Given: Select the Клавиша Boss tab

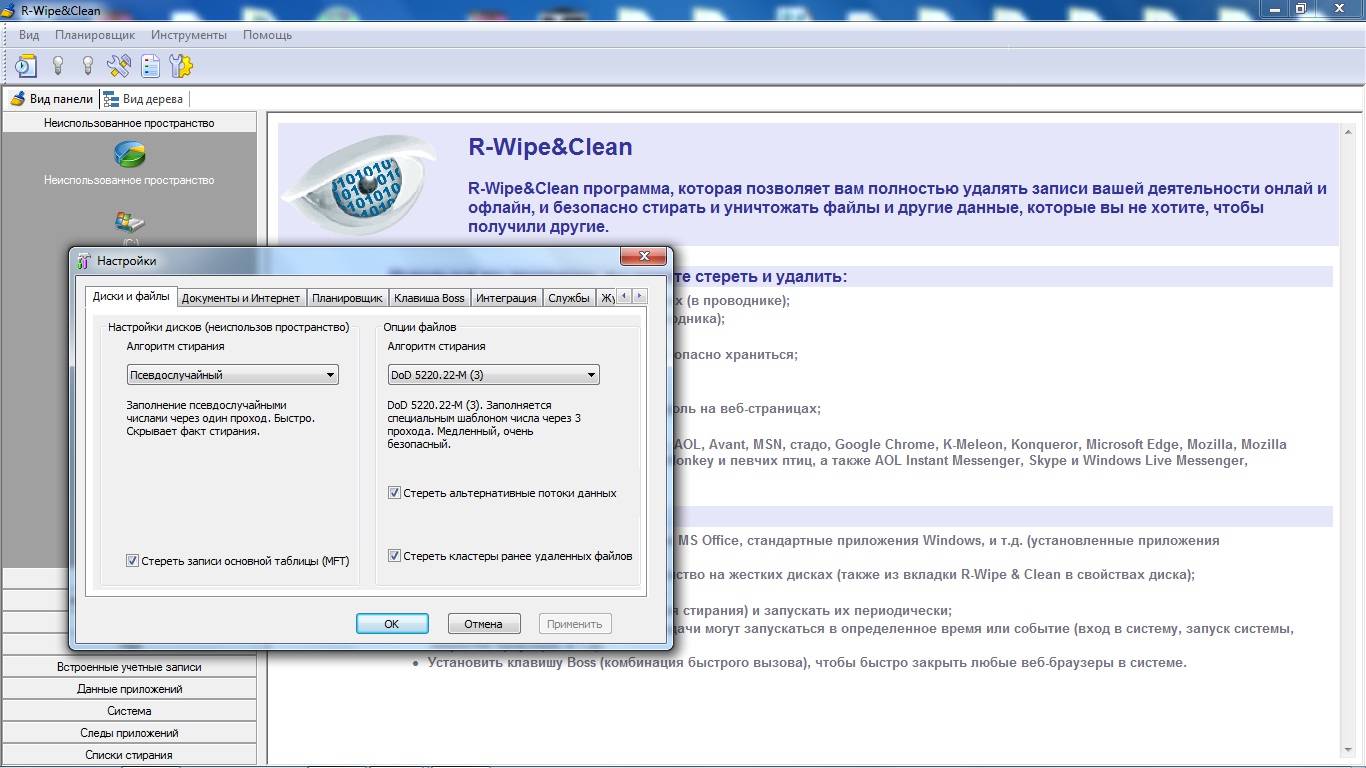Looking at the screenshot, I should tap(429, 298).
